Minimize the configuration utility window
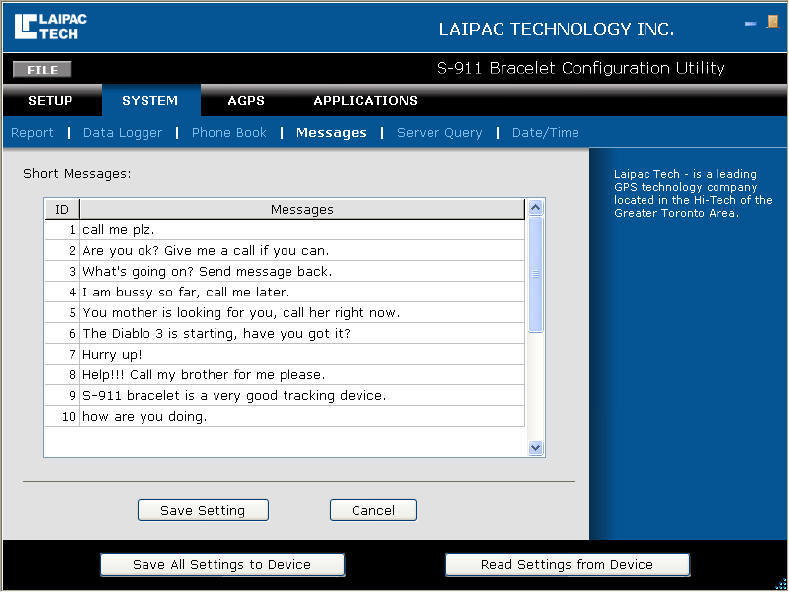 pyautogui.click(x=750, y=23)
